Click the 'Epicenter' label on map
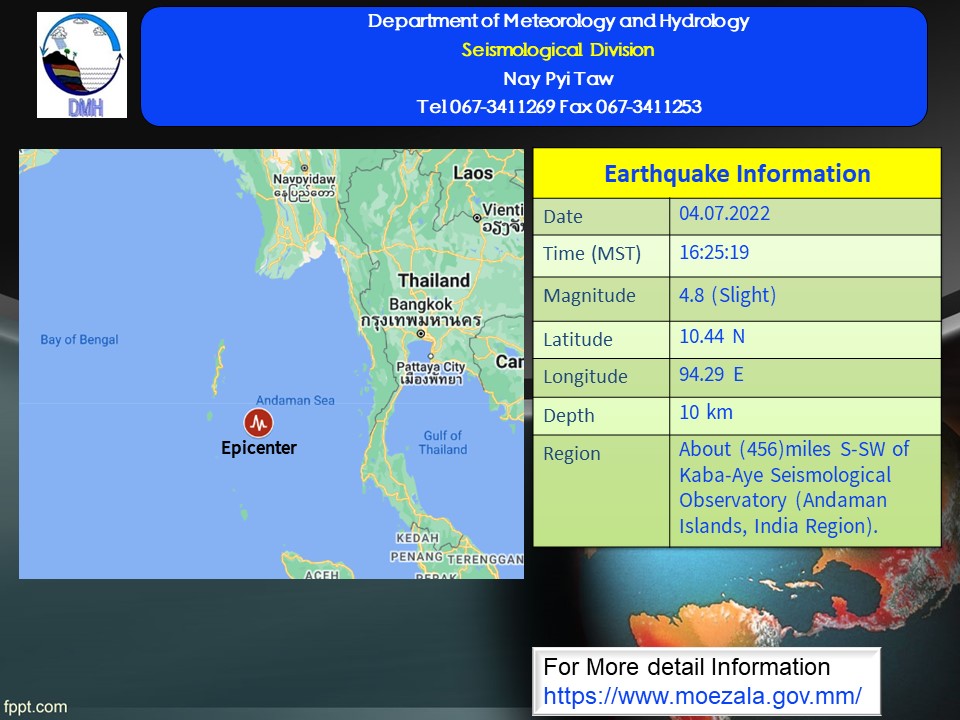960x720 pixels. 258,448
